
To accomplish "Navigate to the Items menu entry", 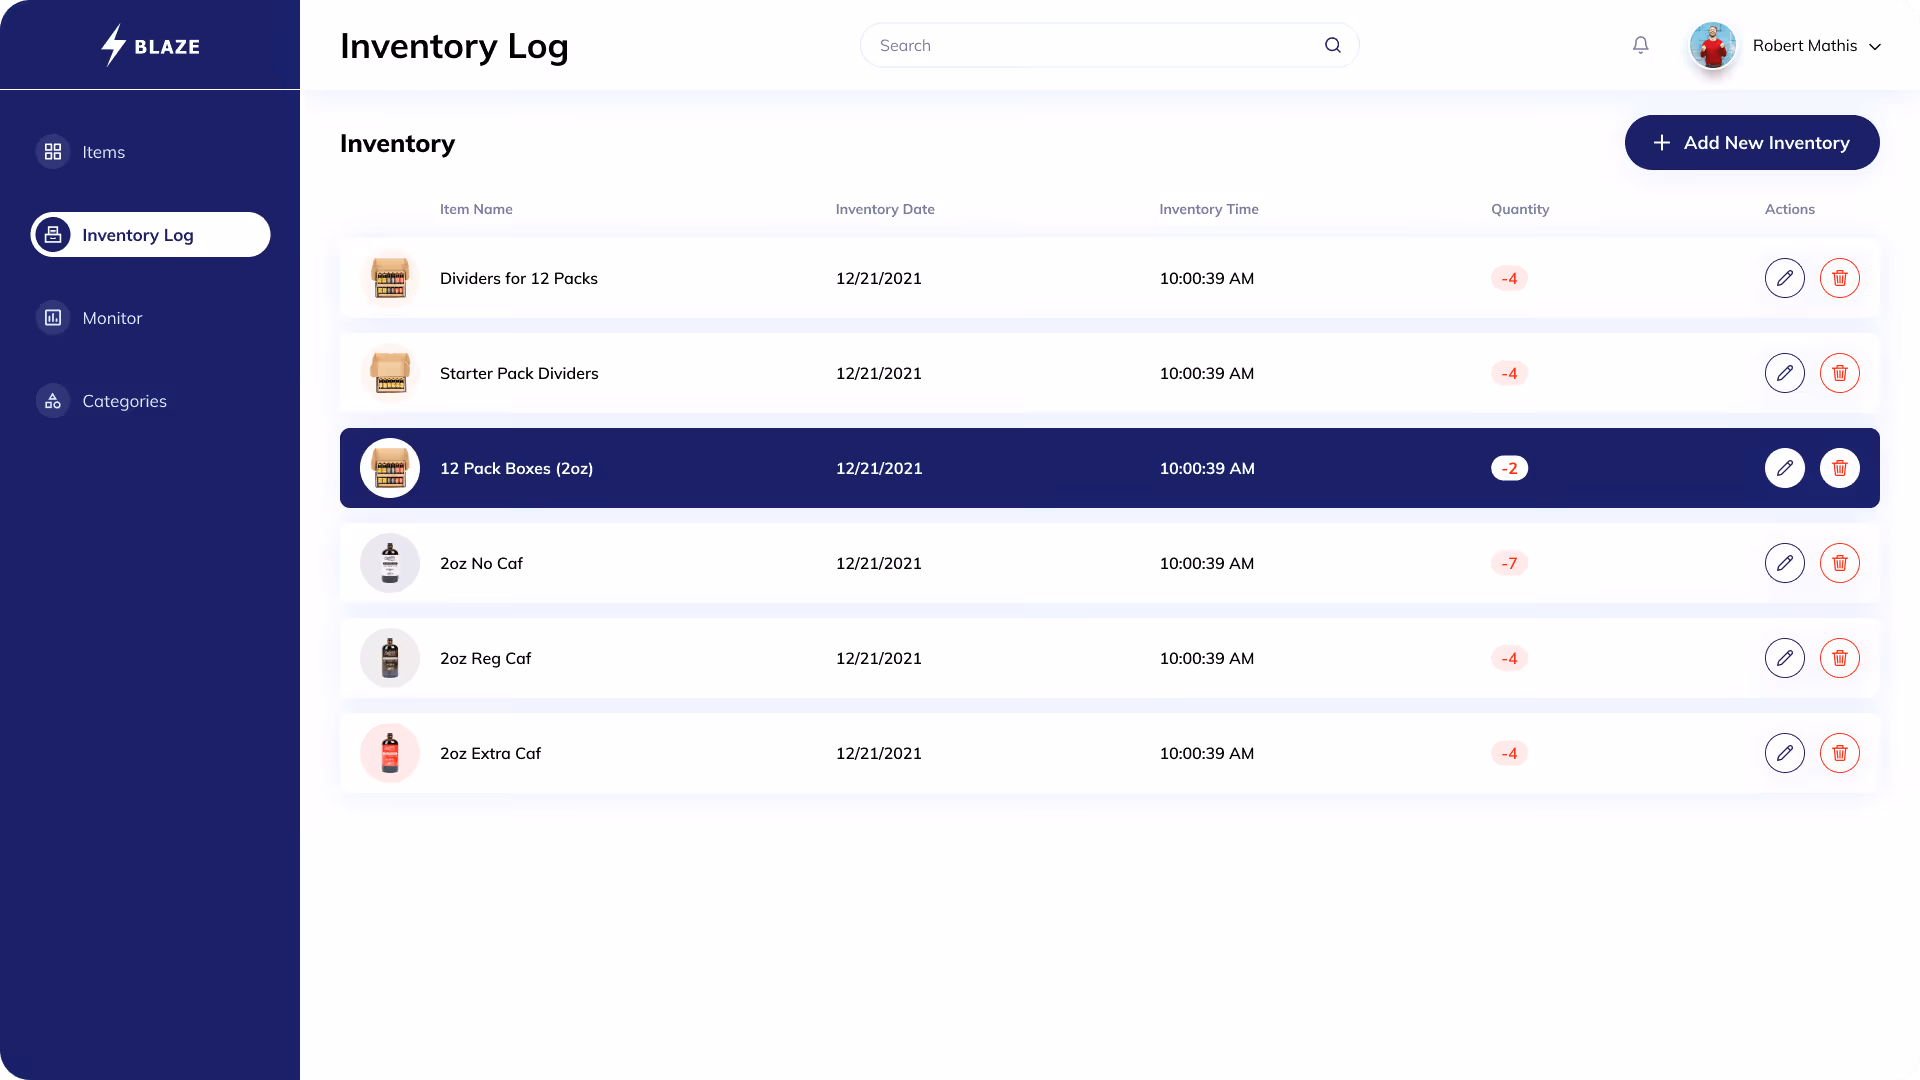I will tap(103, 152).
